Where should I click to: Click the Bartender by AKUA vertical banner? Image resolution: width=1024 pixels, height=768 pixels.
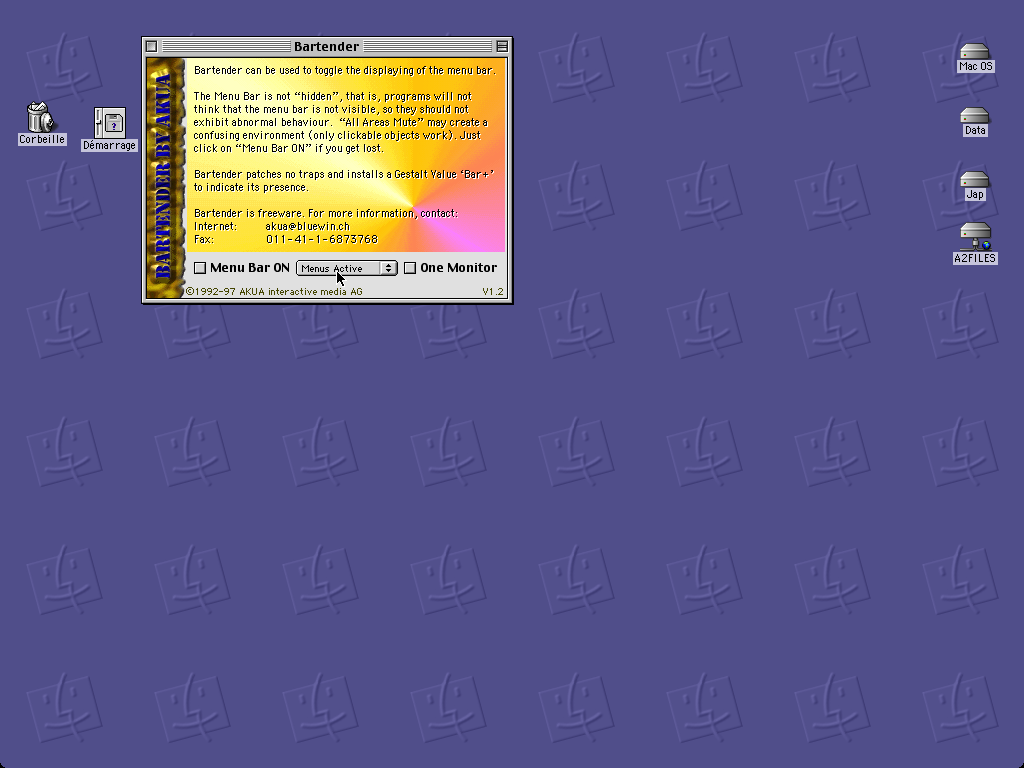[165, 178]
